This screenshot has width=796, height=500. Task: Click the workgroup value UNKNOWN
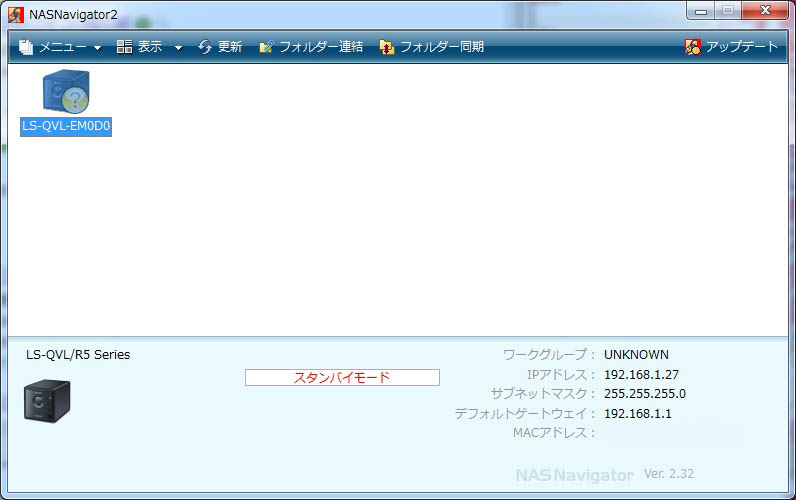point(636,355)
